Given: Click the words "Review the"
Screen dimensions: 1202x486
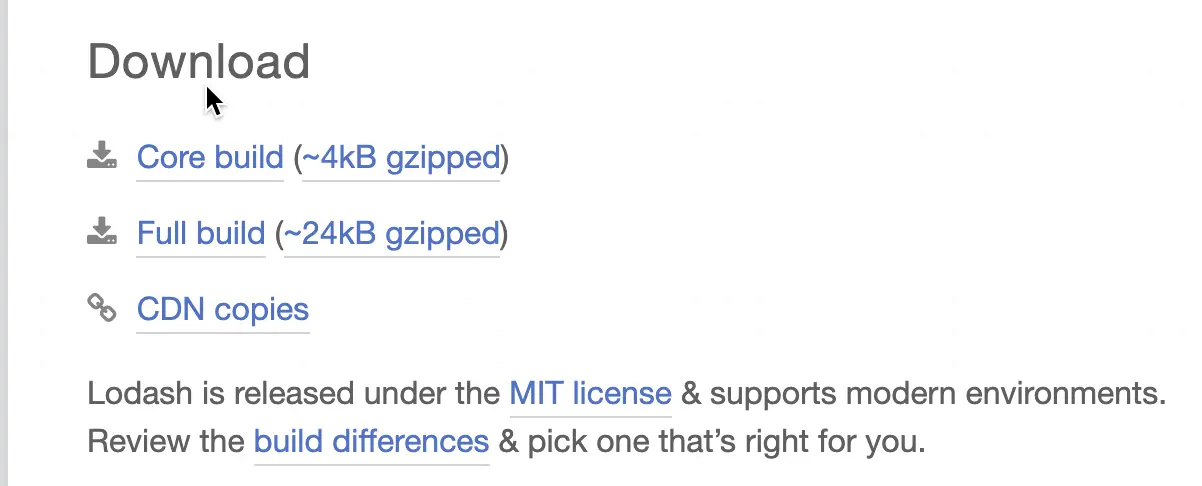Looking at the screenshot, I should 166,441.
